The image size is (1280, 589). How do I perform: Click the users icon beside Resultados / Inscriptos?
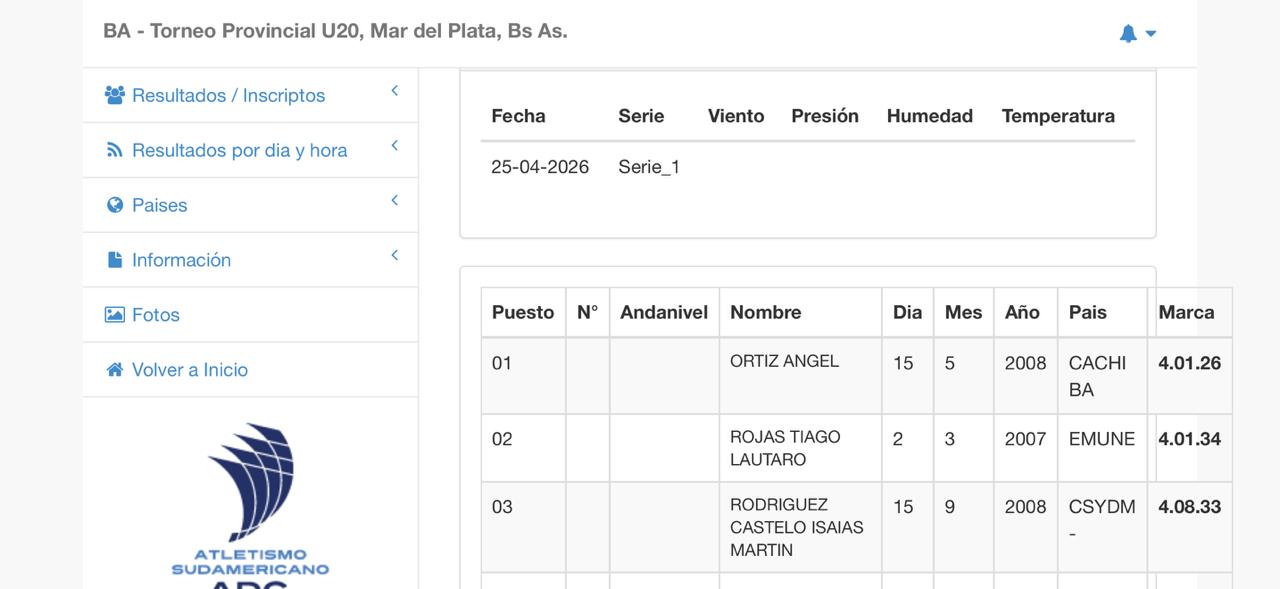(x=115, y=95)
